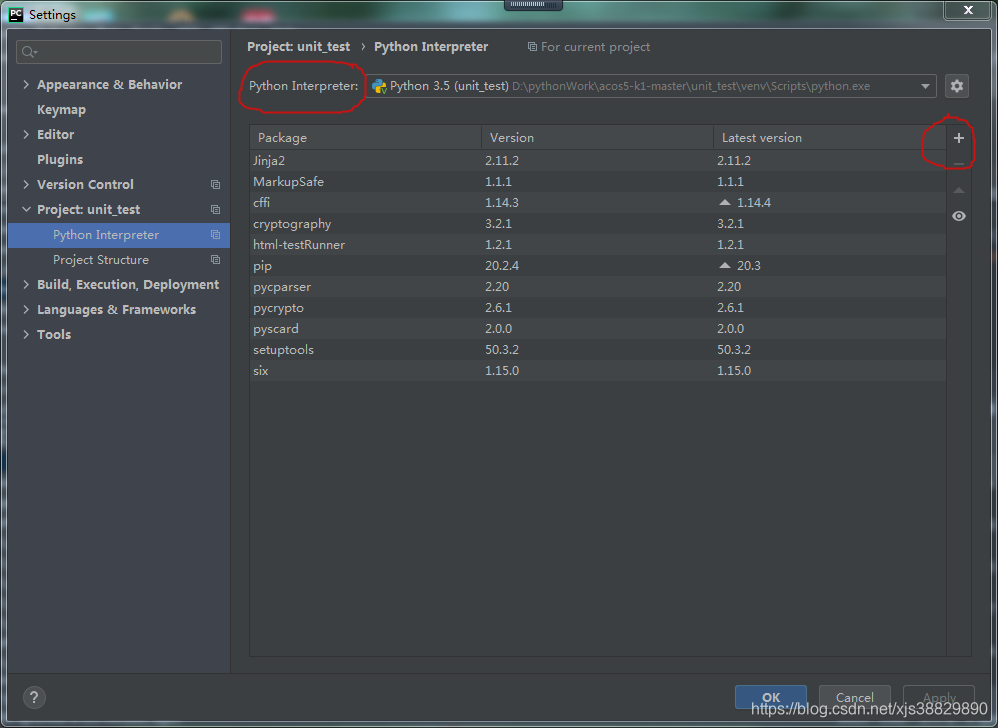The height and width of the screenshot is (728, 998).
Task: Select Project Structure in the sidebar
Action: 118,260
